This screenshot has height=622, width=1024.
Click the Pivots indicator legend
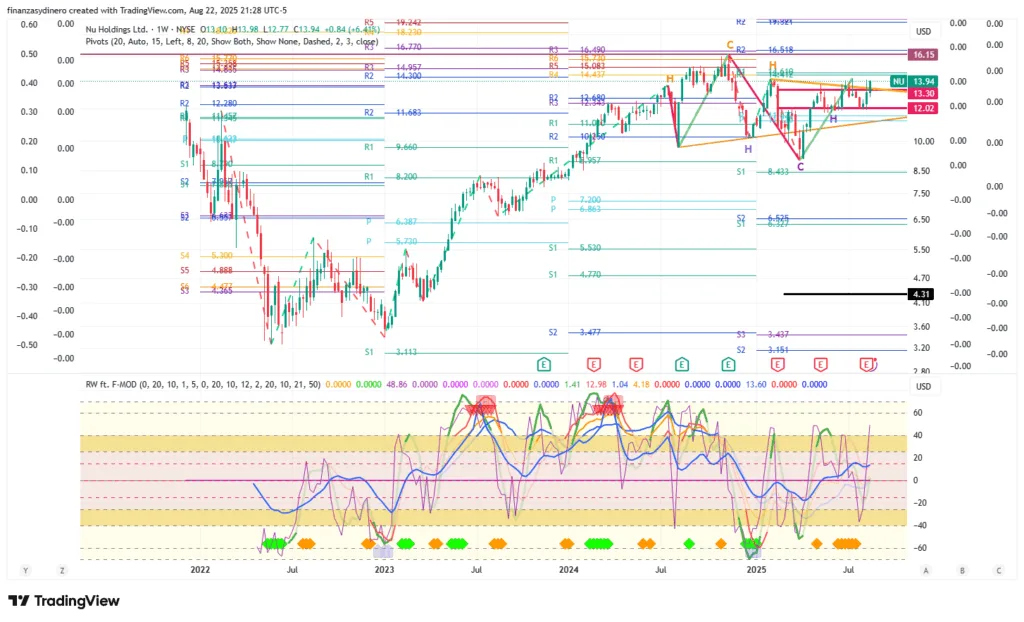pos(232,41)
